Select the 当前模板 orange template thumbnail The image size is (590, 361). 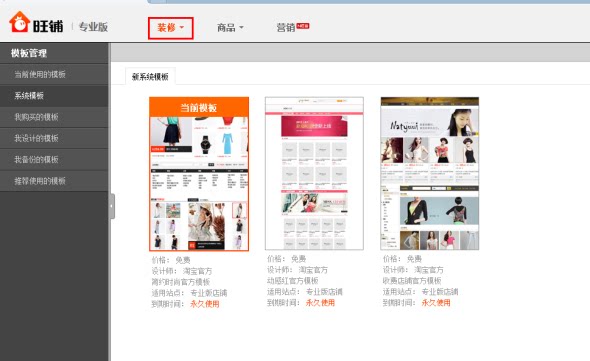[x=199, y=174]
